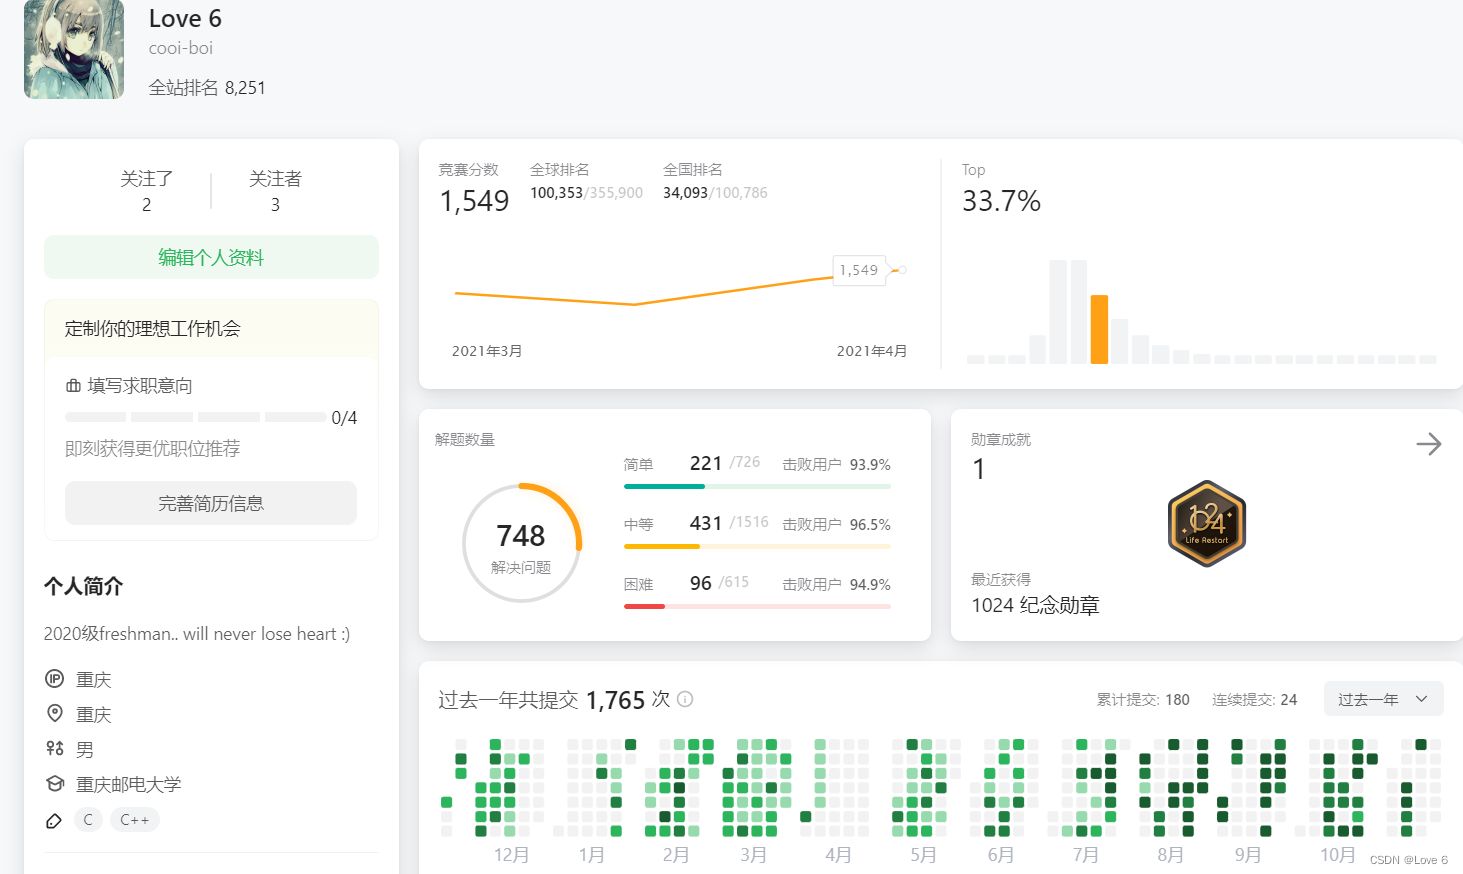Click the map pin icon next to 重庆
Viewport: 1463px width, 874px height.
tap(55, 714)
